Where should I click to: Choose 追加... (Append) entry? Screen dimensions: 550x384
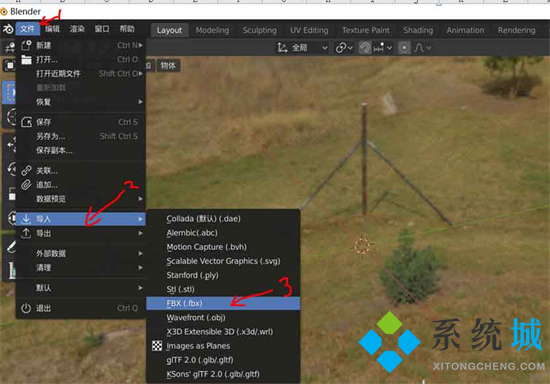(x=81, y=185)
